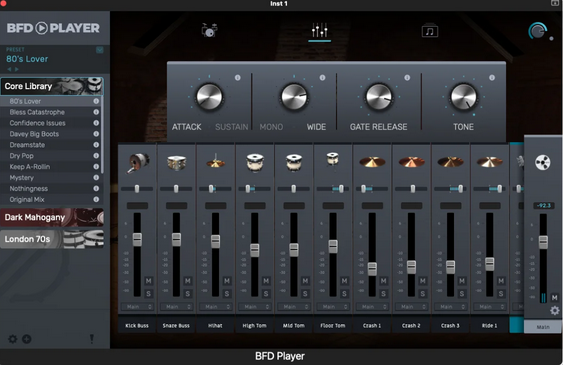The image size is (563, 365).
Task: Click the Gate Release knob
Action: (379, 97)
